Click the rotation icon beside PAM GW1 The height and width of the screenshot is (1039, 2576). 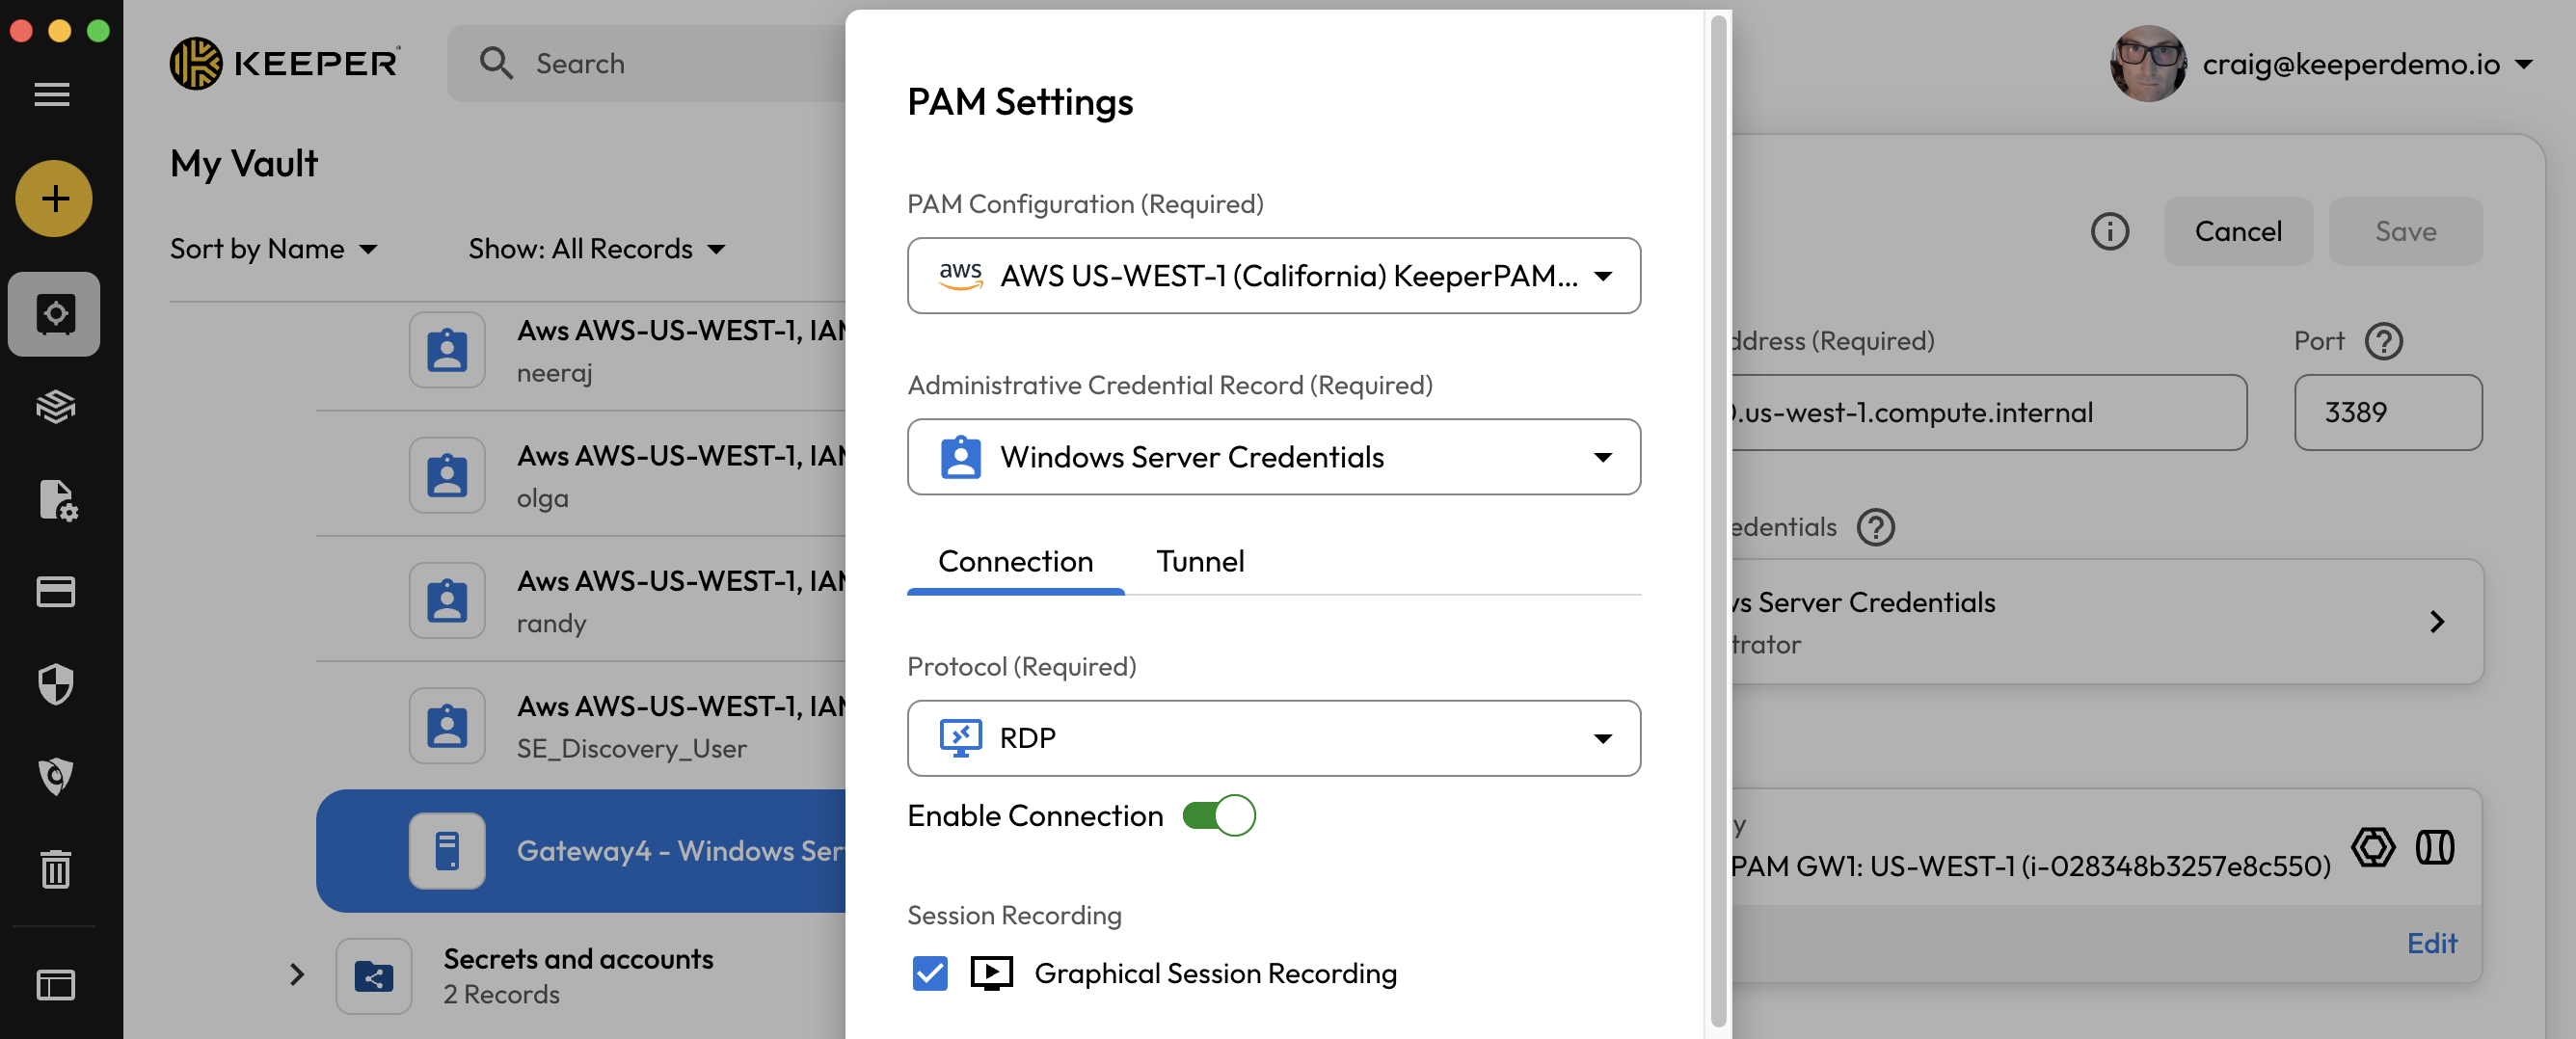pyautogui.click(x=2372, y=847)
